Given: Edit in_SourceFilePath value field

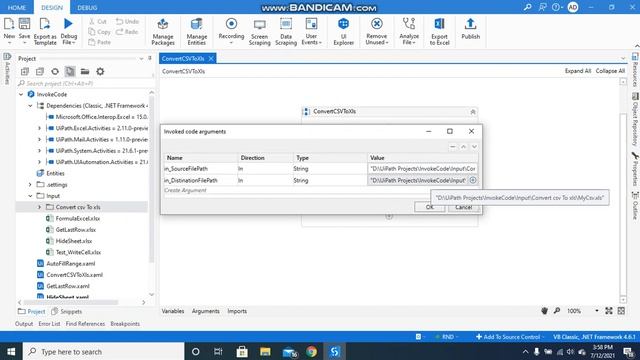Looking at the screenshot, I should [x=422, y=169].
